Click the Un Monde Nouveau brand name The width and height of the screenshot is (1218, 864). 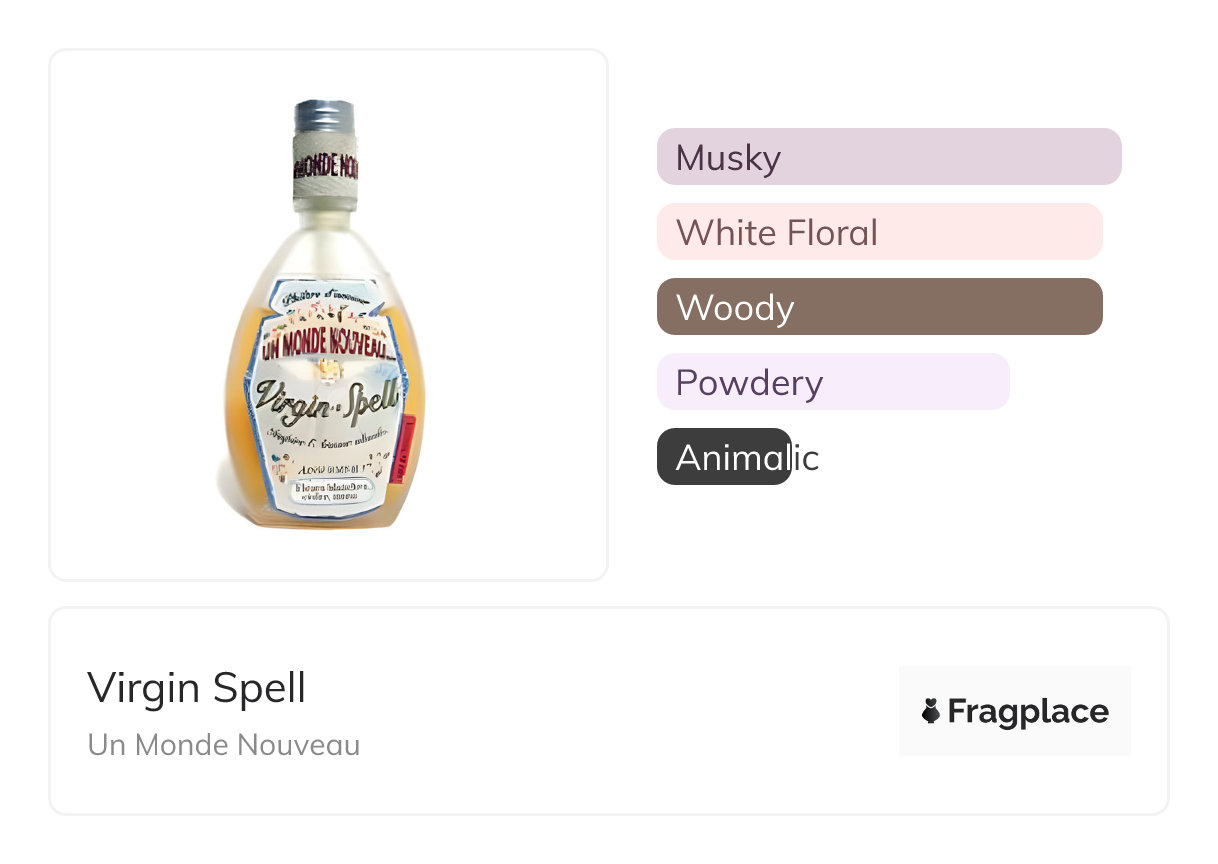(224, 745)
